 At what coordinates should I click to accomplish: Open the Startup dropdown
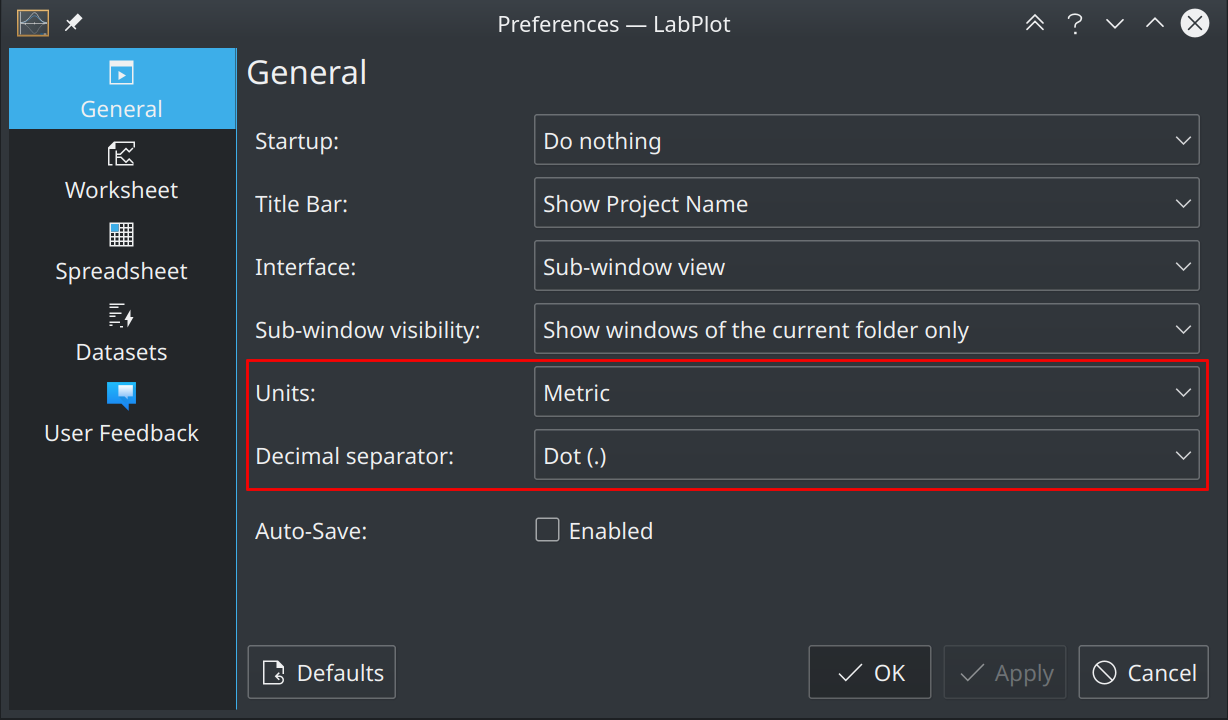(x=866, y=140)
